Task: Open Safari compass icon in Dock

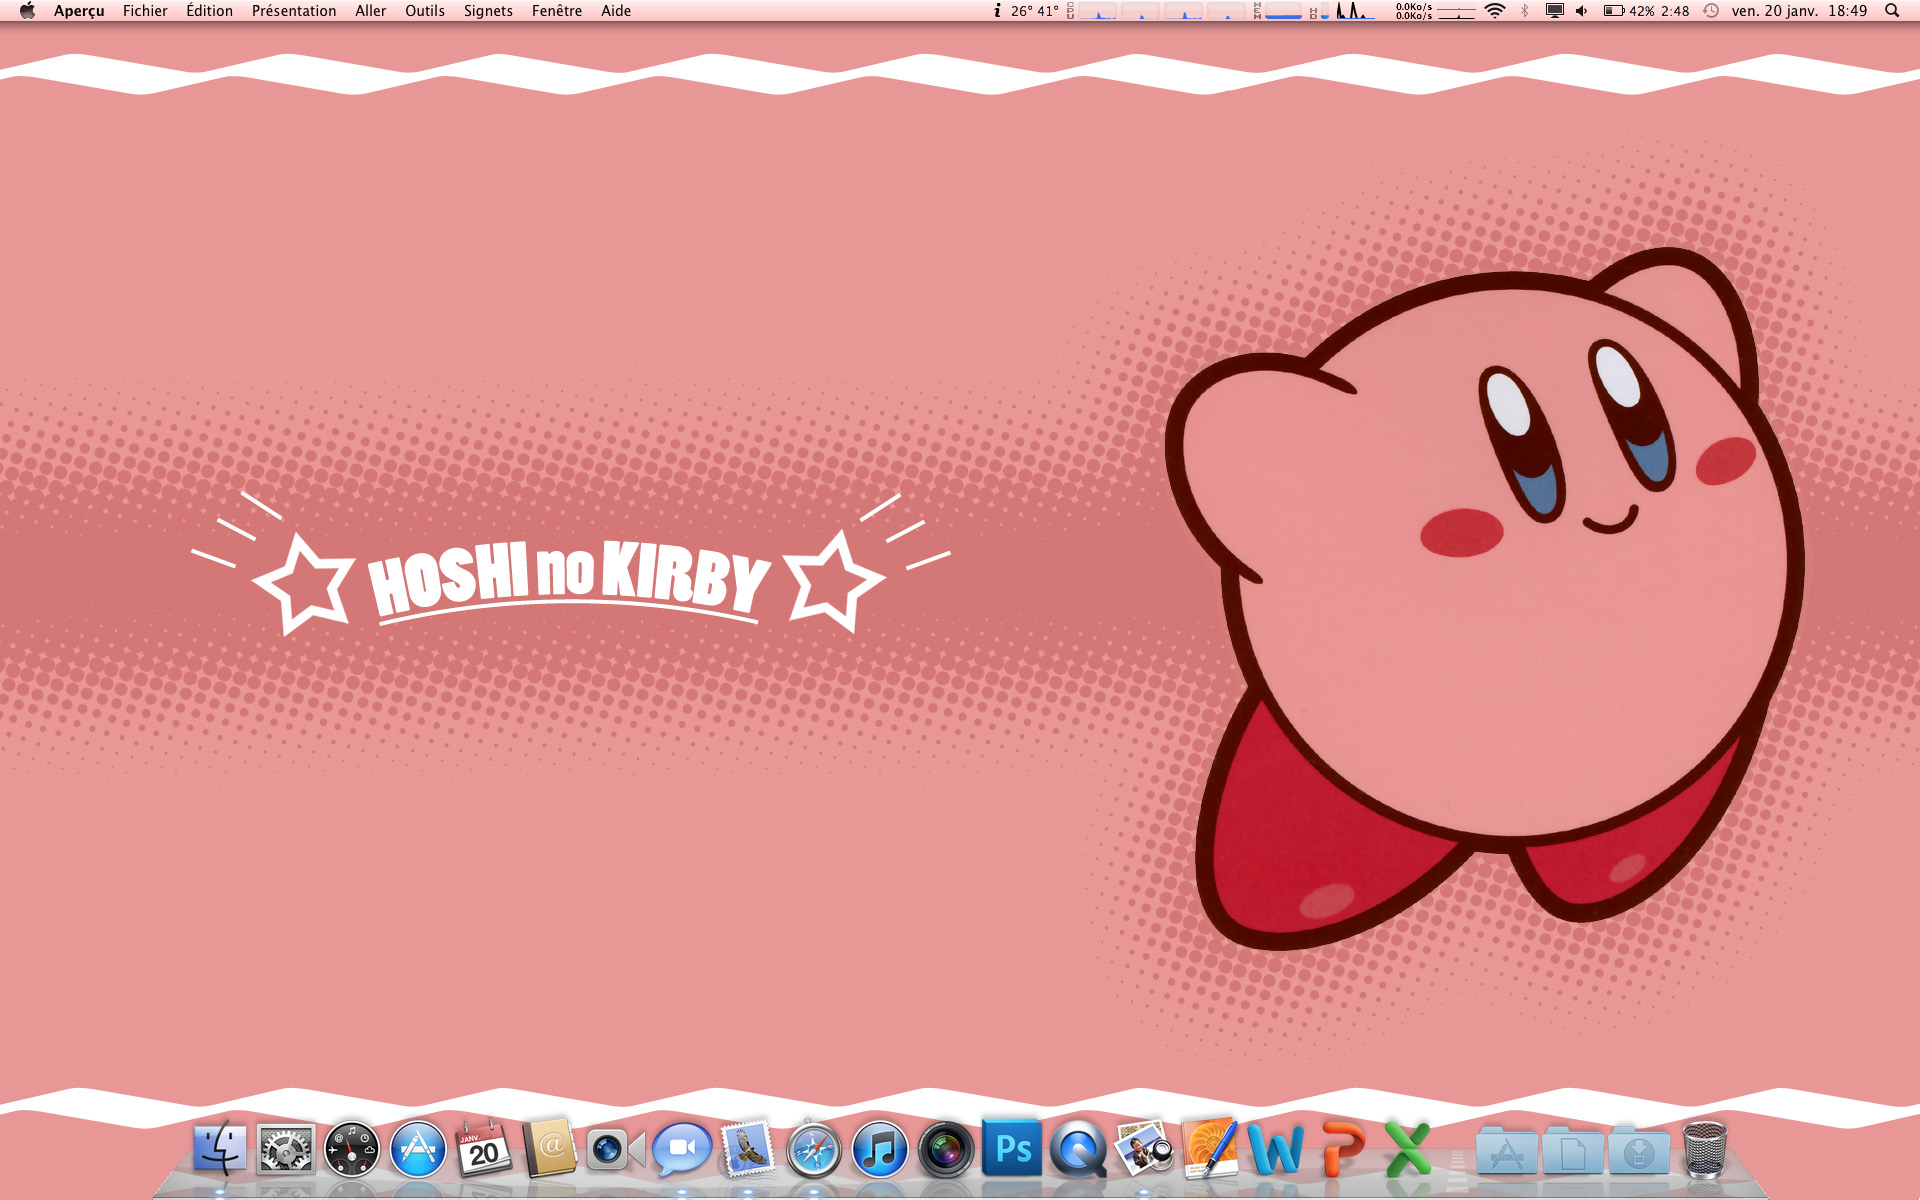Action: click(814, 1150)
